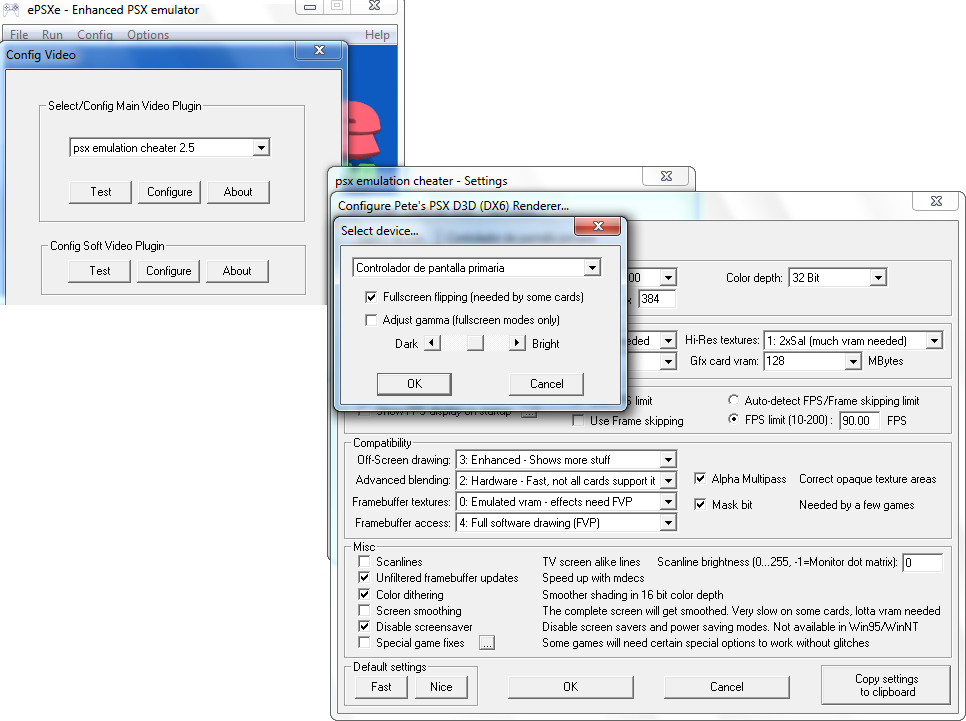Open the Off-Screen drawing dropdown
The height and width of the screenshot is (721, 966).
(x=668, y=460)
